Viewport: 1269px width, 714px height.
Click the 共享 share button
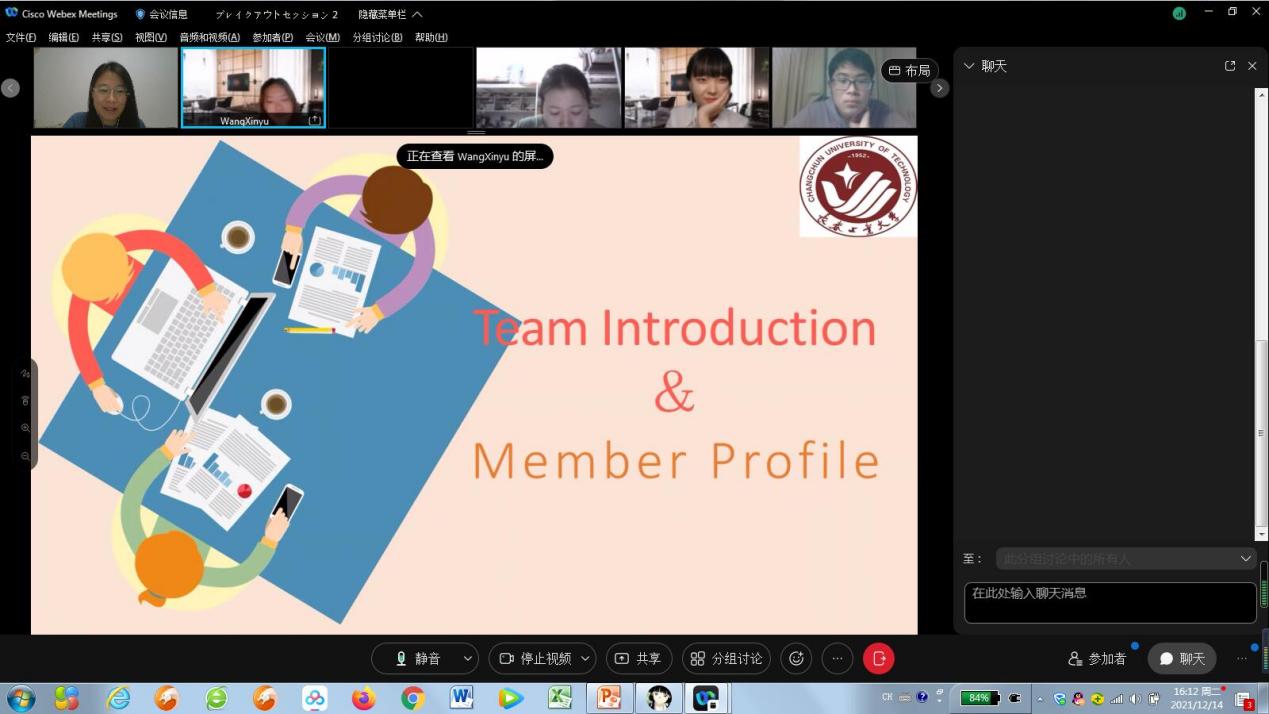(638, 658)
